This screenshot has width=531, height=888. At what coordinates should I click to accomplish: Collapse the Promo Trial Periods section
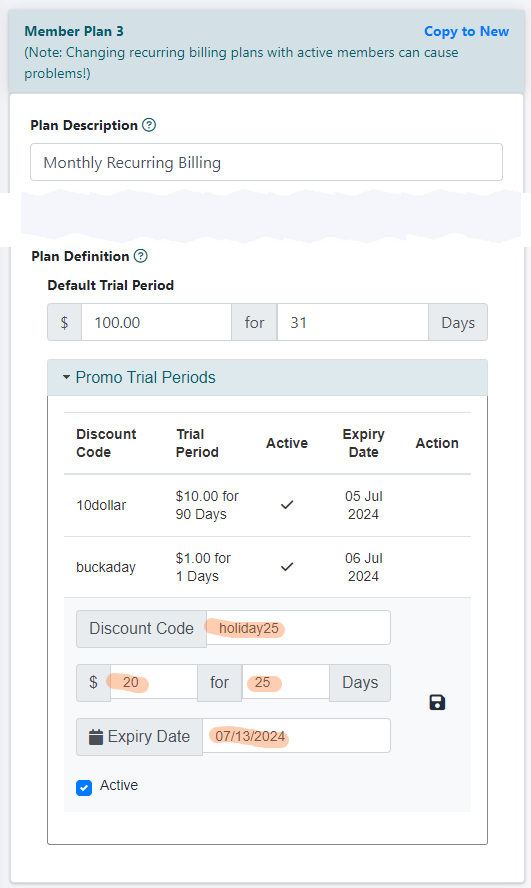tap(145, 377)
